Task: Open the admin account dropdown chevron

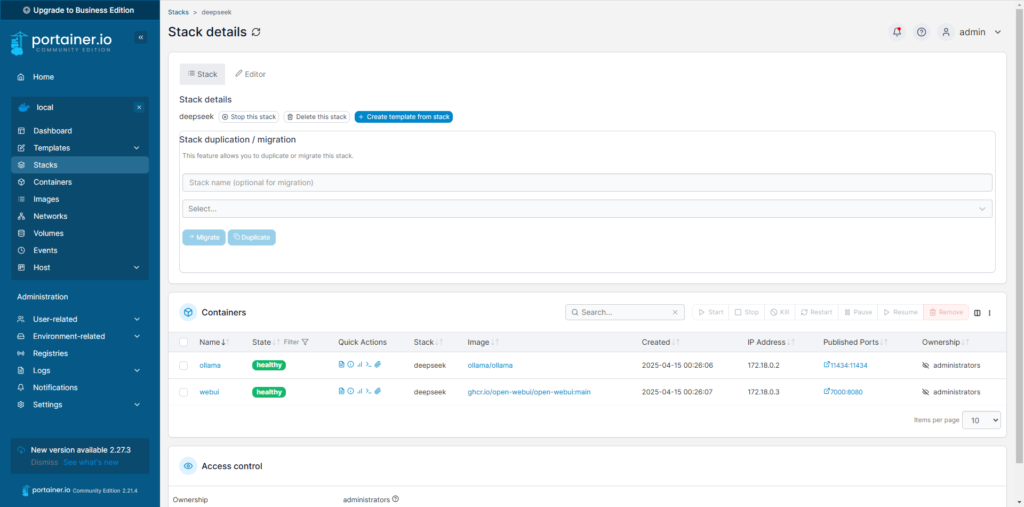Action: pos(997,32)
